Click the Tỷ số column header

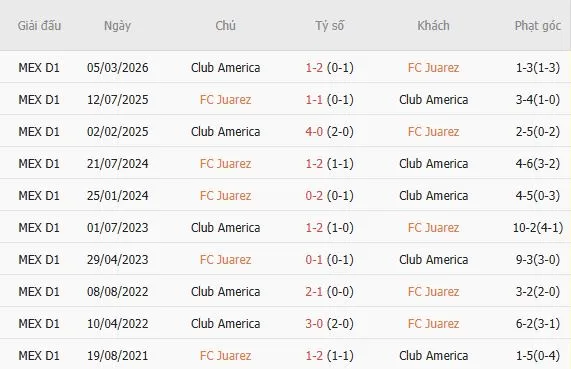point(330,26)
